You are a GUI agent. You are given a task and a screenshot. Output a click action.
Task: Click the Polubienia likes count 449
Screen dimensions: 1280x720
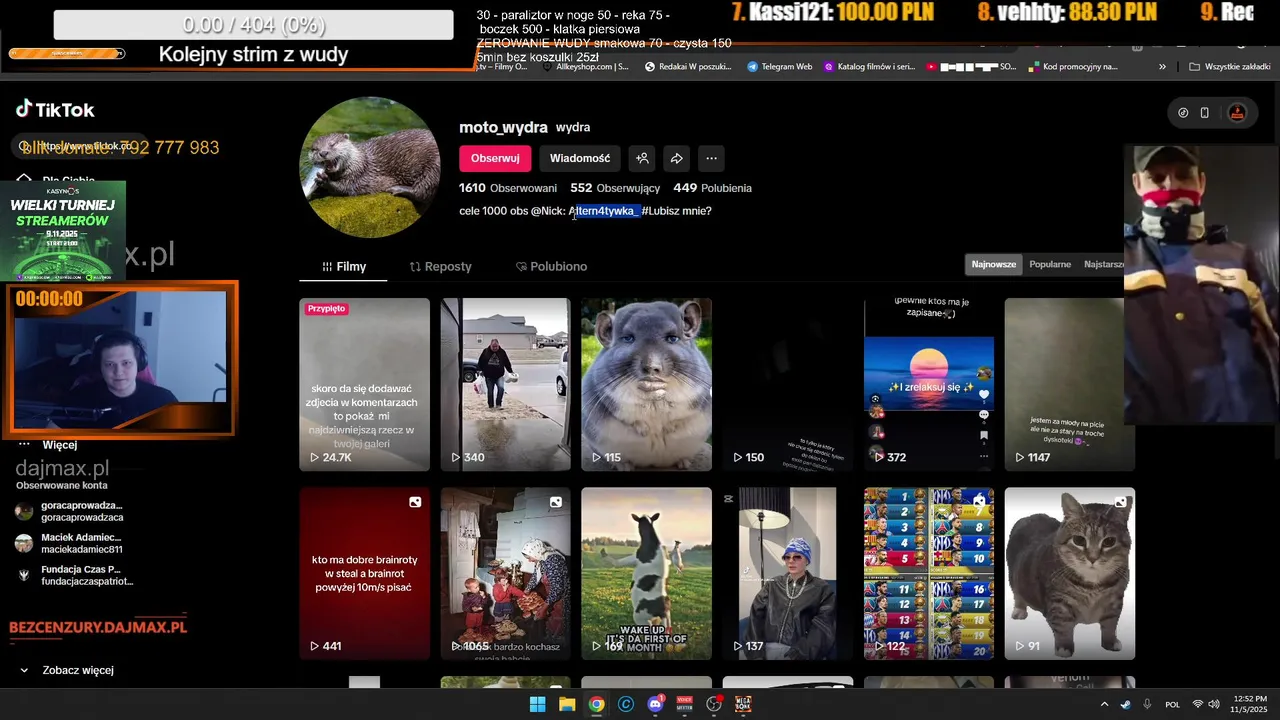(712, 188)
